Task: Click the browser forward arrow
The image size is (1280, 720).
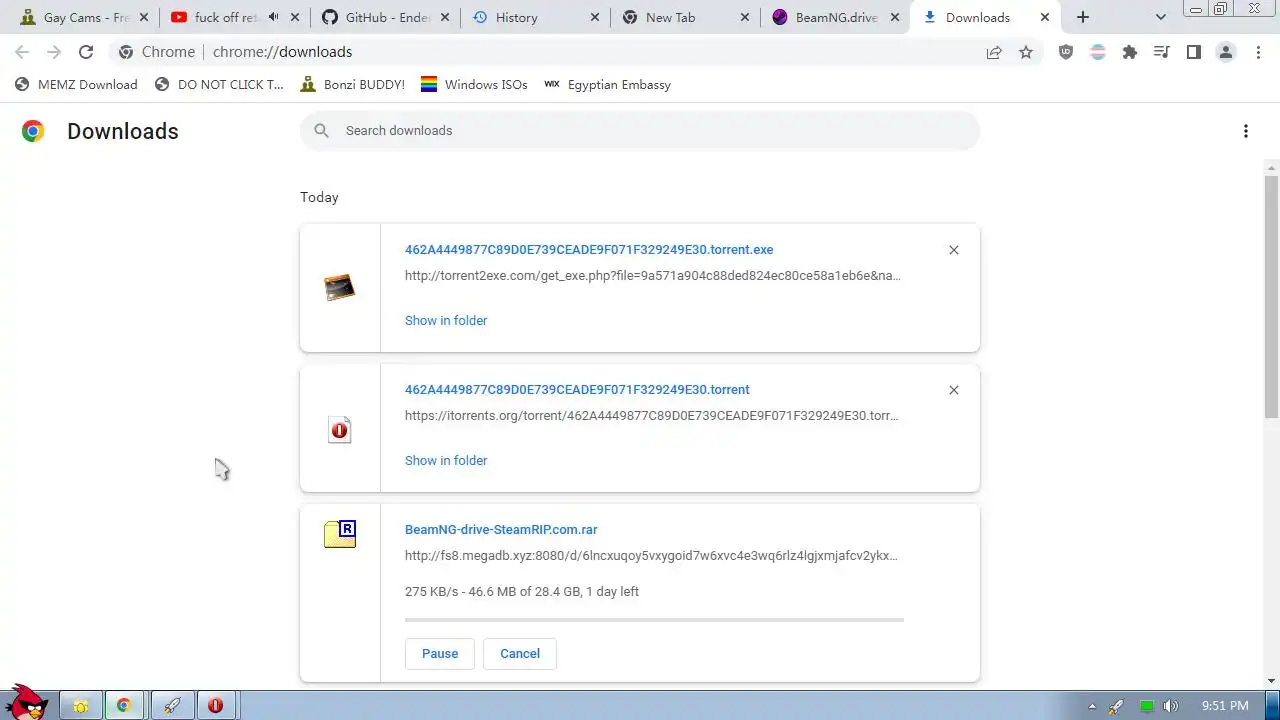Action: point(54,52)
